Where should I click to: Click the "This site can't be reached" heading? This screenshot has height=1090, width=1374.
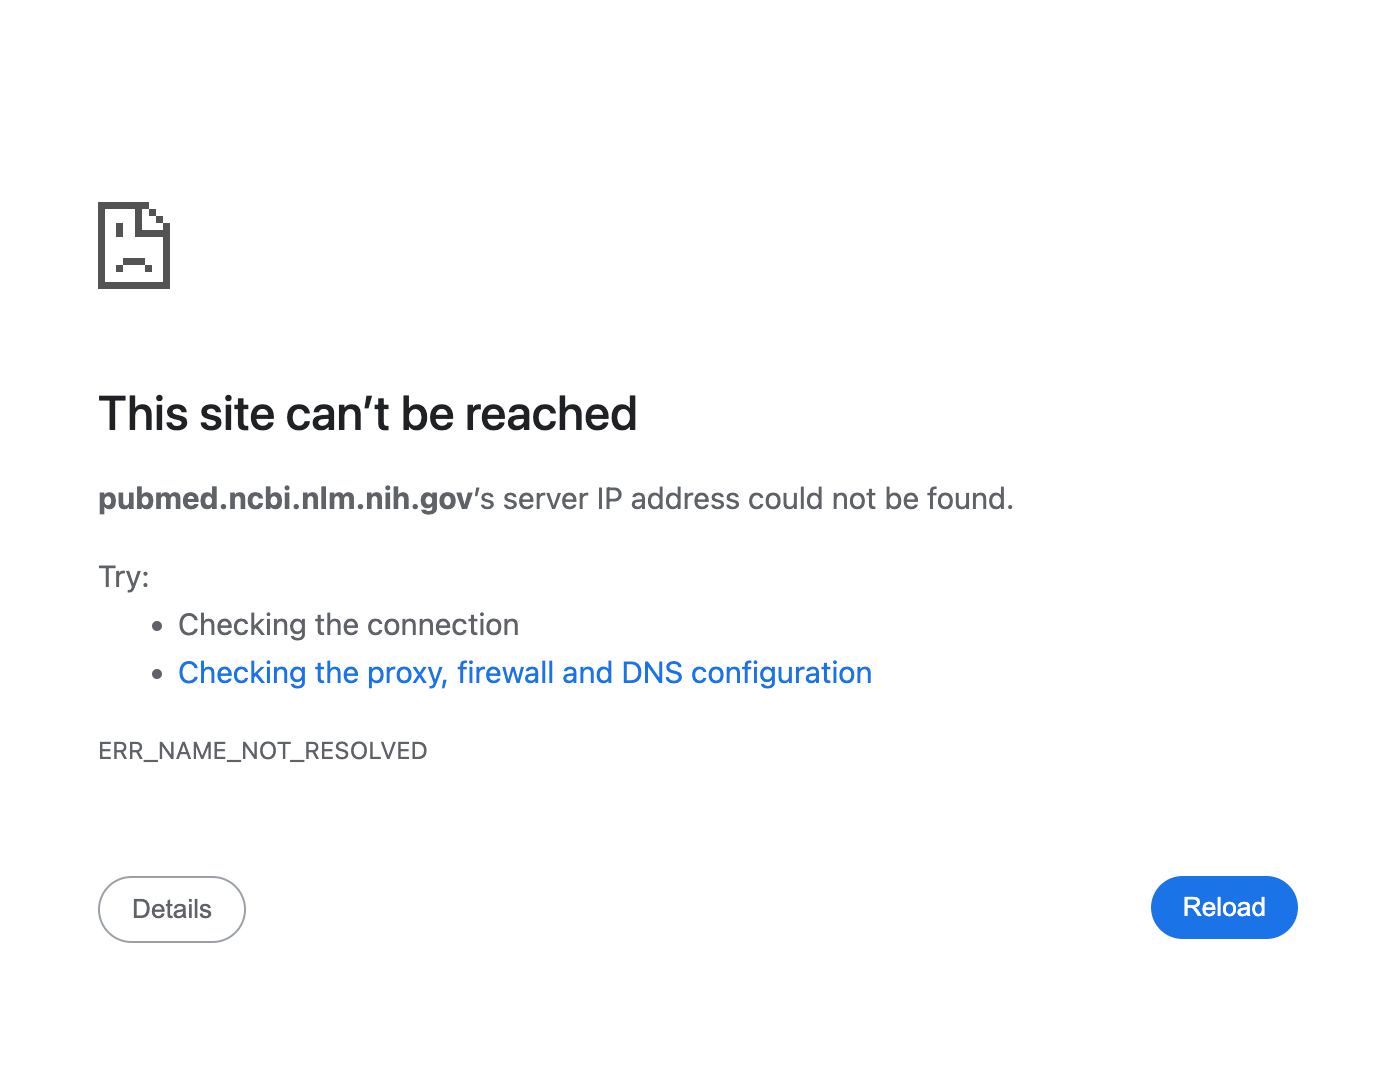(367, 414)
